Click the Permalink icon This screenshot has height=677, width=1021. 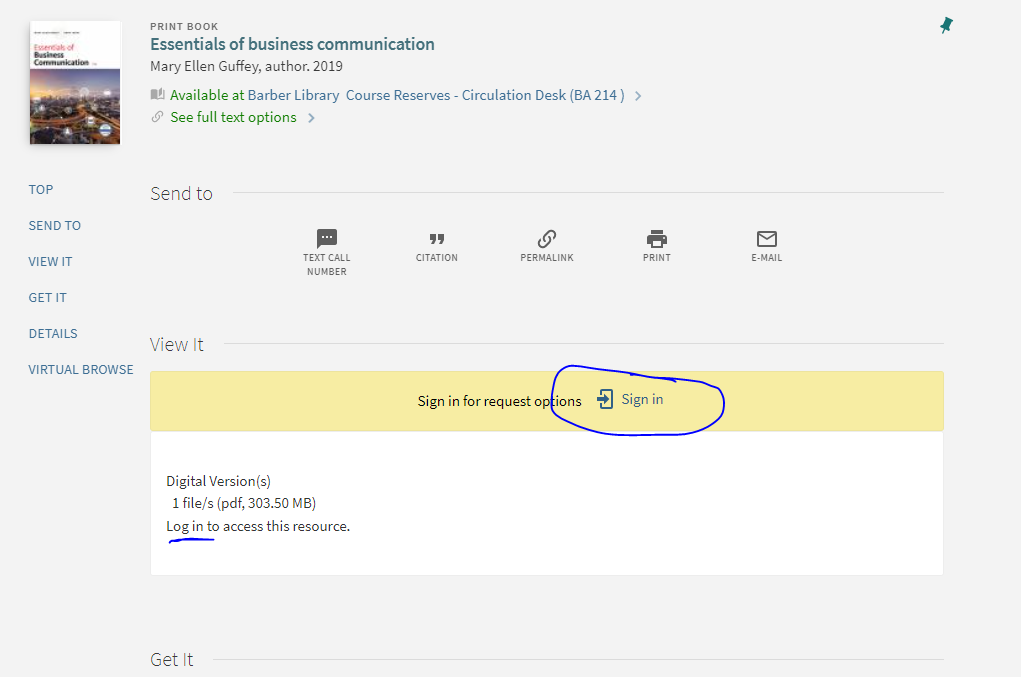(x=546, y=239)
